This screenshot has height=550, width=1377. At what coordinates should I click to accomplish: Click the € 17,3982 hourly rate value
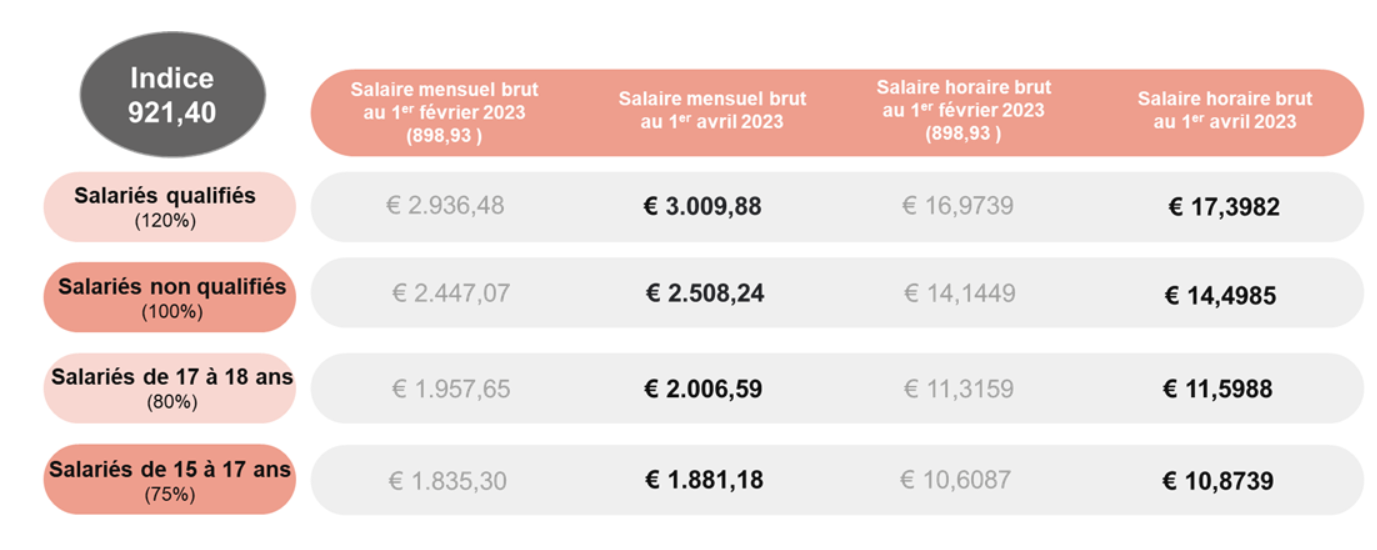point(1223,208)
